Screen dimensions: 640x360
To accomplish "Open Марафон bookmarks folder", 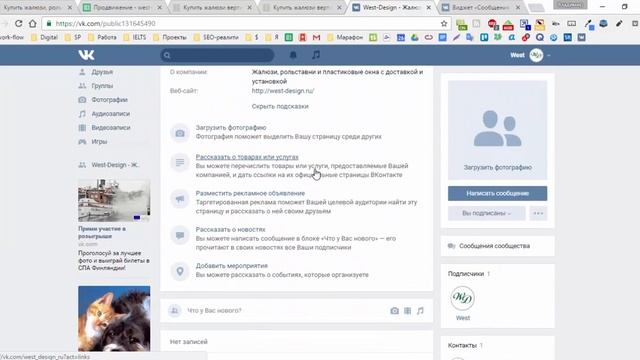I will click(x=345, y=37).
